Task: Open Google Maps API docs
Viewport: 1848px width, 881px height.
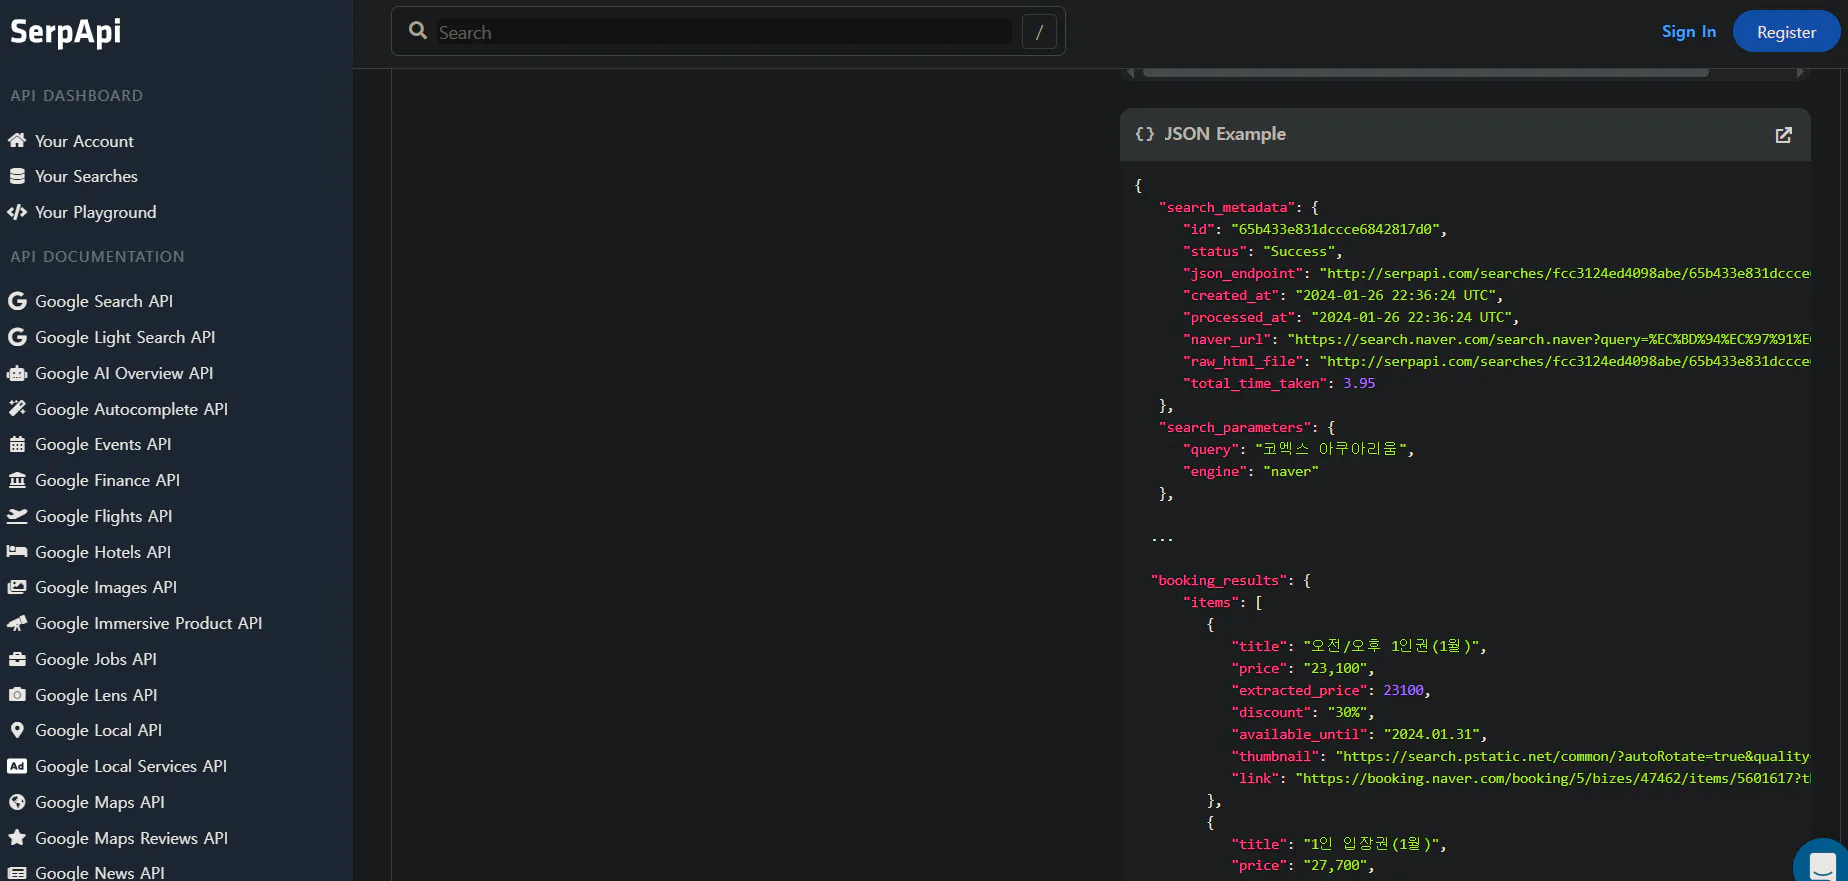Action: (x=100, y=802)
